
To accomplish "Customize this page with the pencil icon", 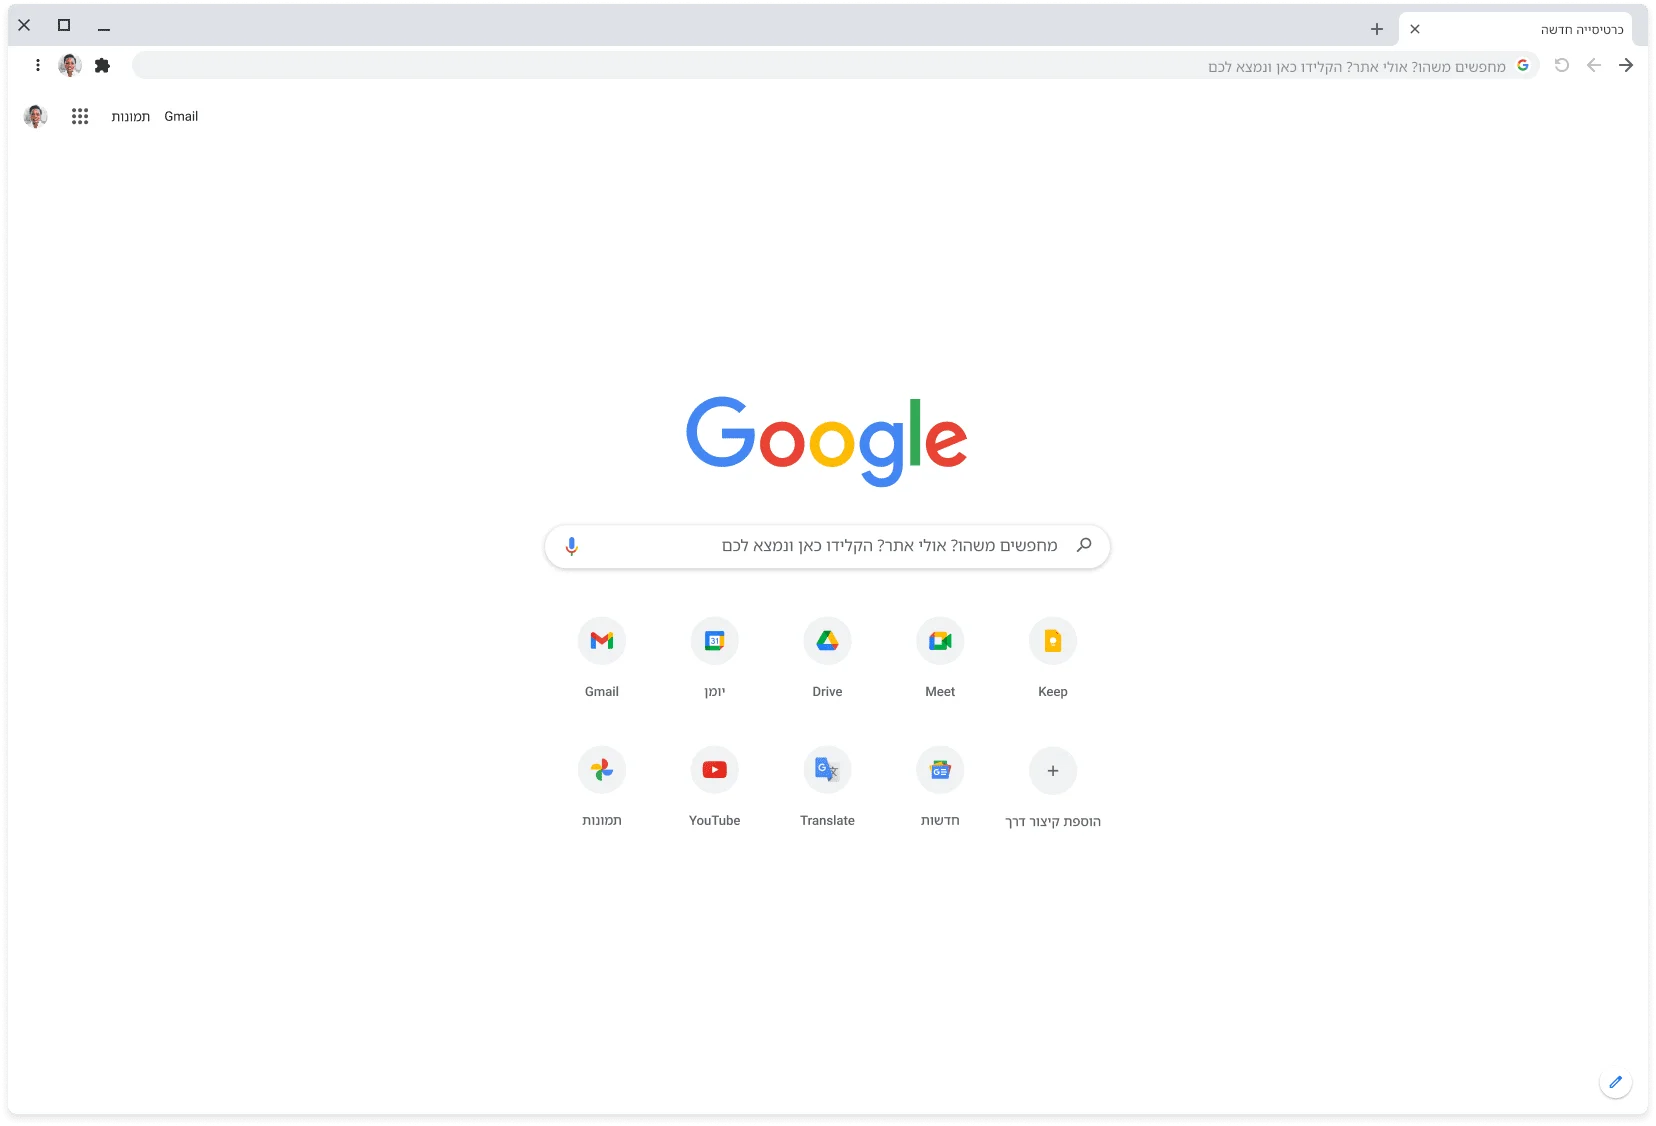I will (x=1616, y=1082).
